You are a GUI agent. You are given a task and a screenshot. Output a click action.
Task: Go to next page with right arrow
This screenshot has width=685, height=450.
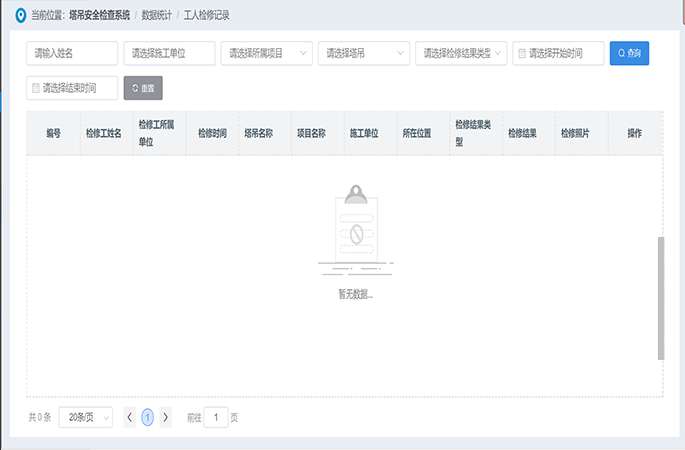click(x=166, y=417)
